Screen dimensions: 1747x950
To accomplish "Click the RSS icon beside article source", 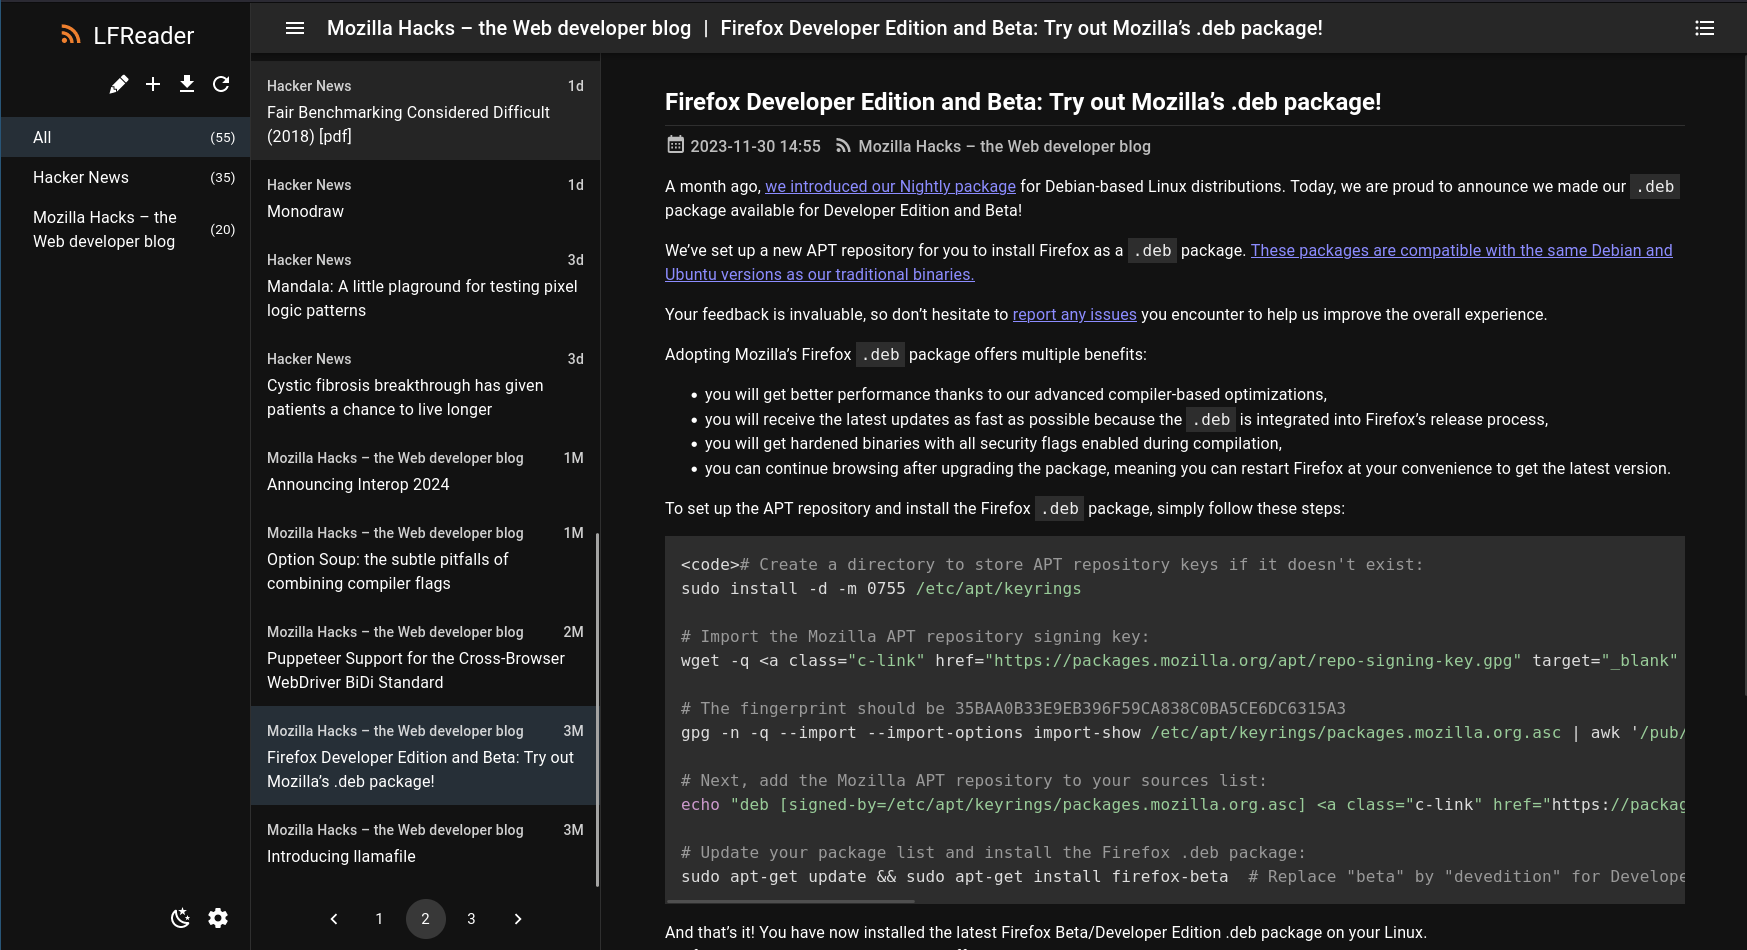I will point(844,146).
